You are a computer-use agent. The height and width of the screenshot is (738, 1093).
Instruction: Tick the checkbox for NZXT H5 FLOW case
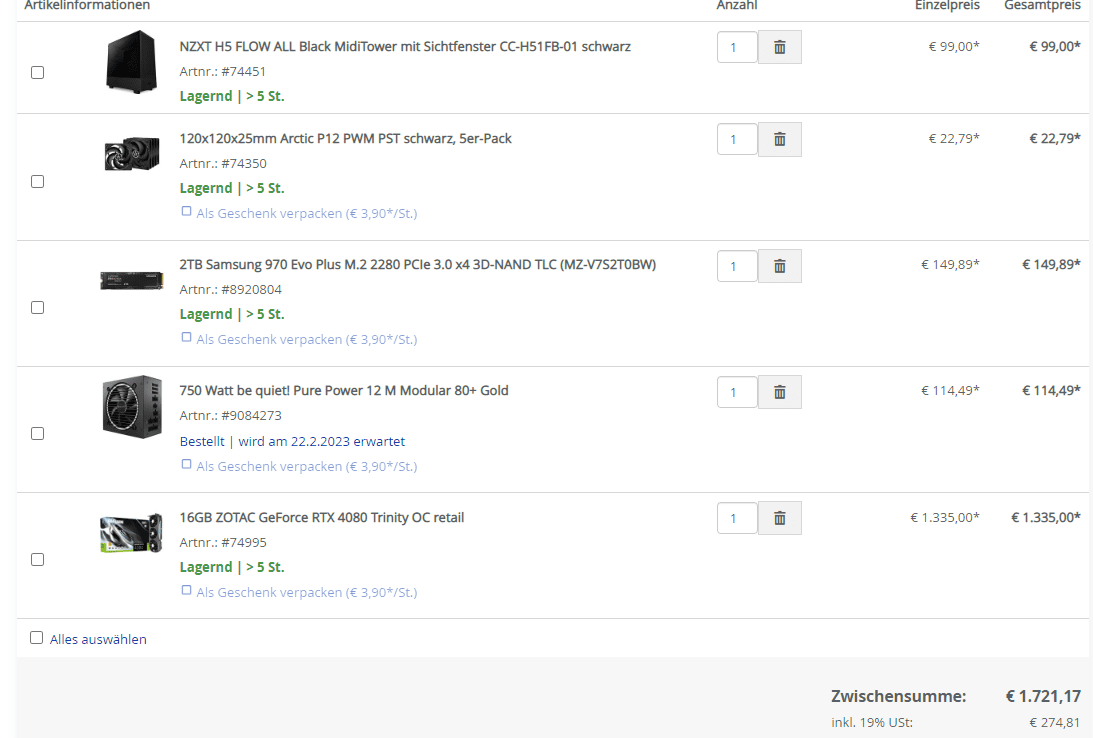[38, 72]
